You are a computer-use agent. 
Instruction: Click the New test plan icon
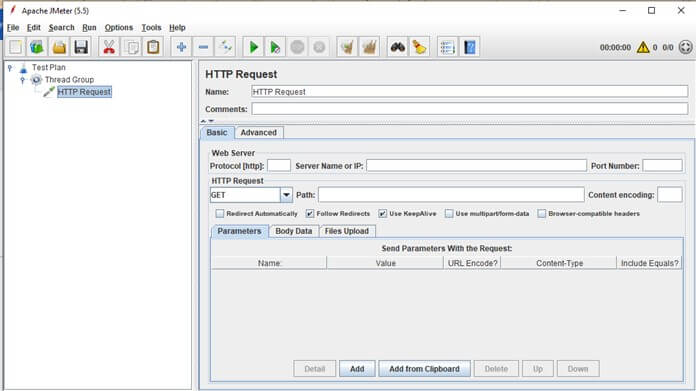click(15, 47)
